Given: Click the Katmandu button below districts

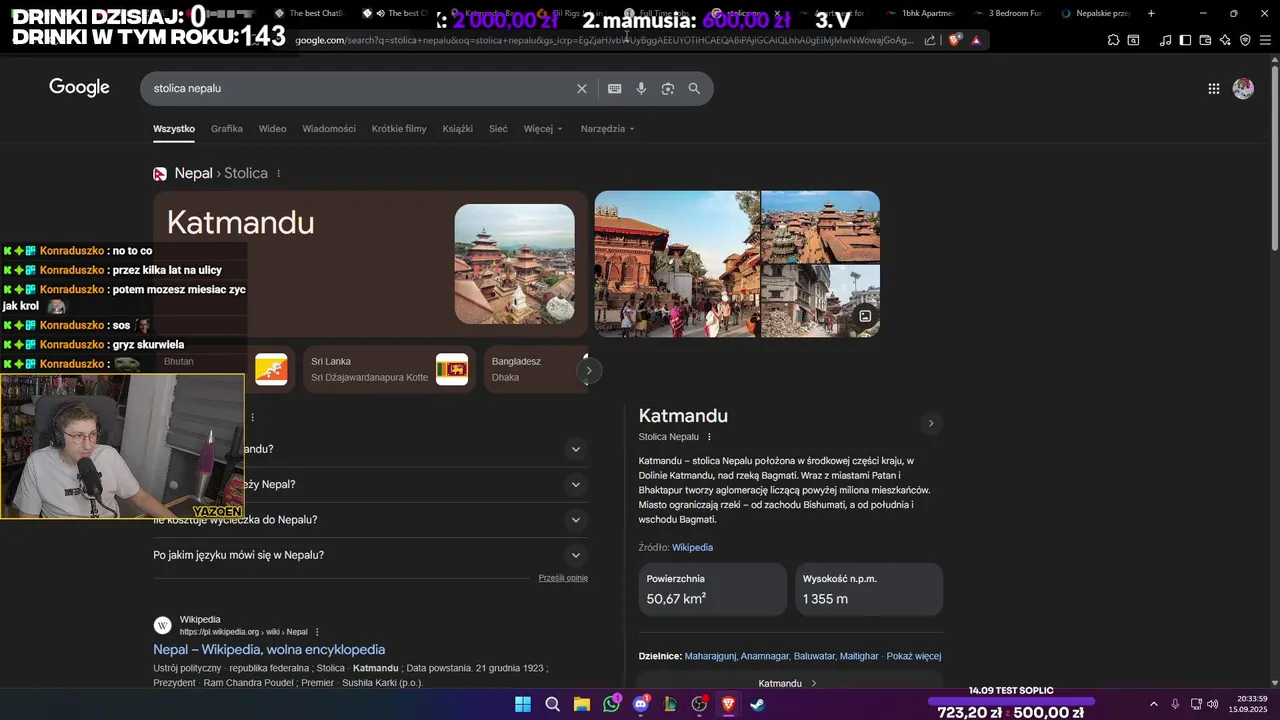Looking at the screenshot, I should coord(788,683).
